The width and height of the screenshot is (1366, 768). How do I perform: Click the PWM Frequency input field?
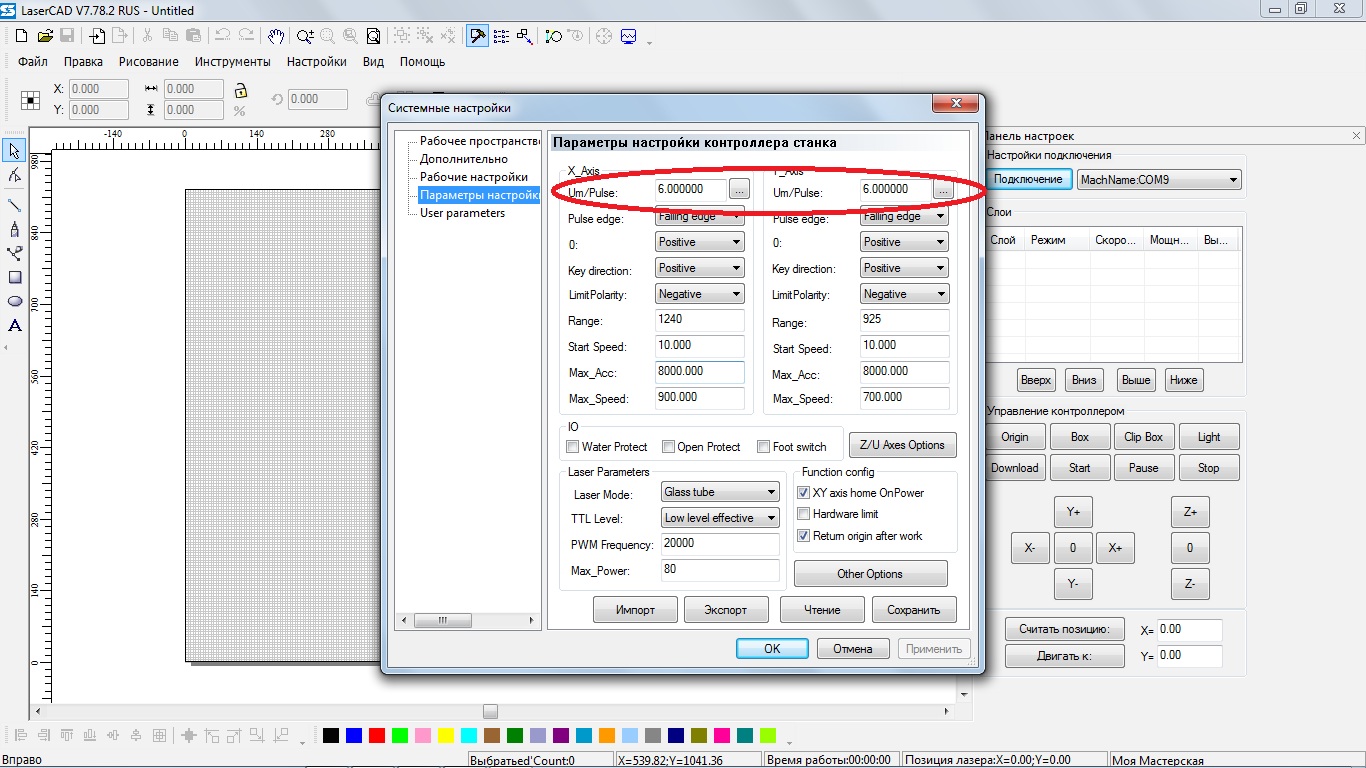coord(720,544)
